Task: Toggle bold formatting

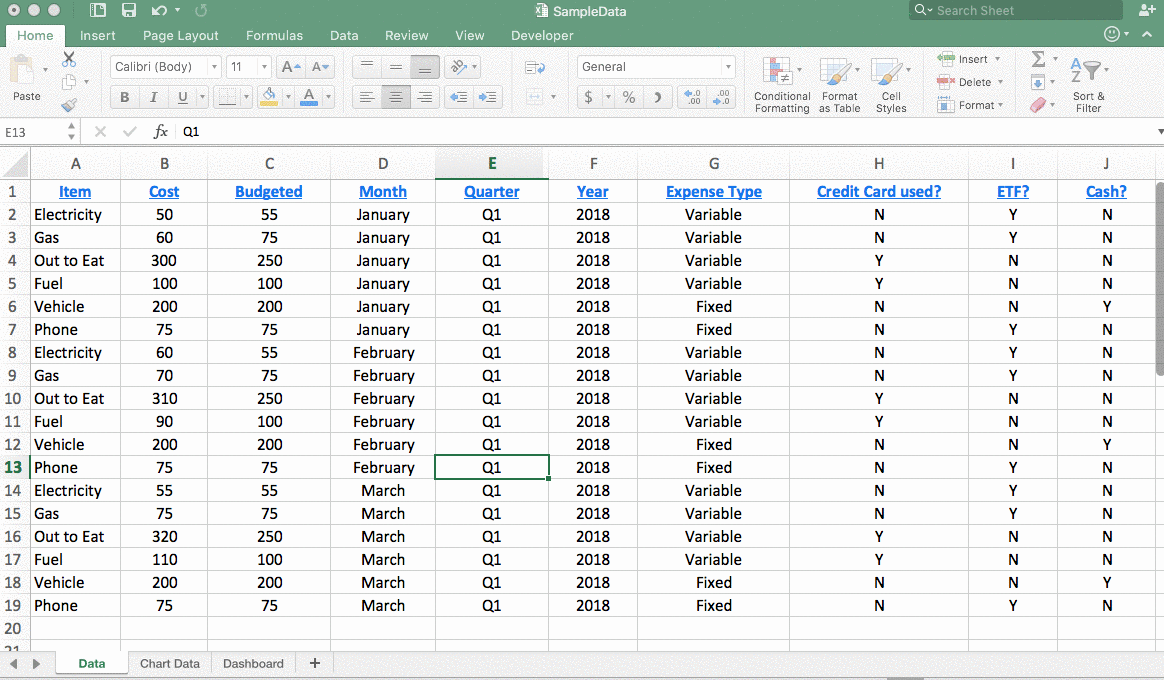Action: tap(124, 97)
